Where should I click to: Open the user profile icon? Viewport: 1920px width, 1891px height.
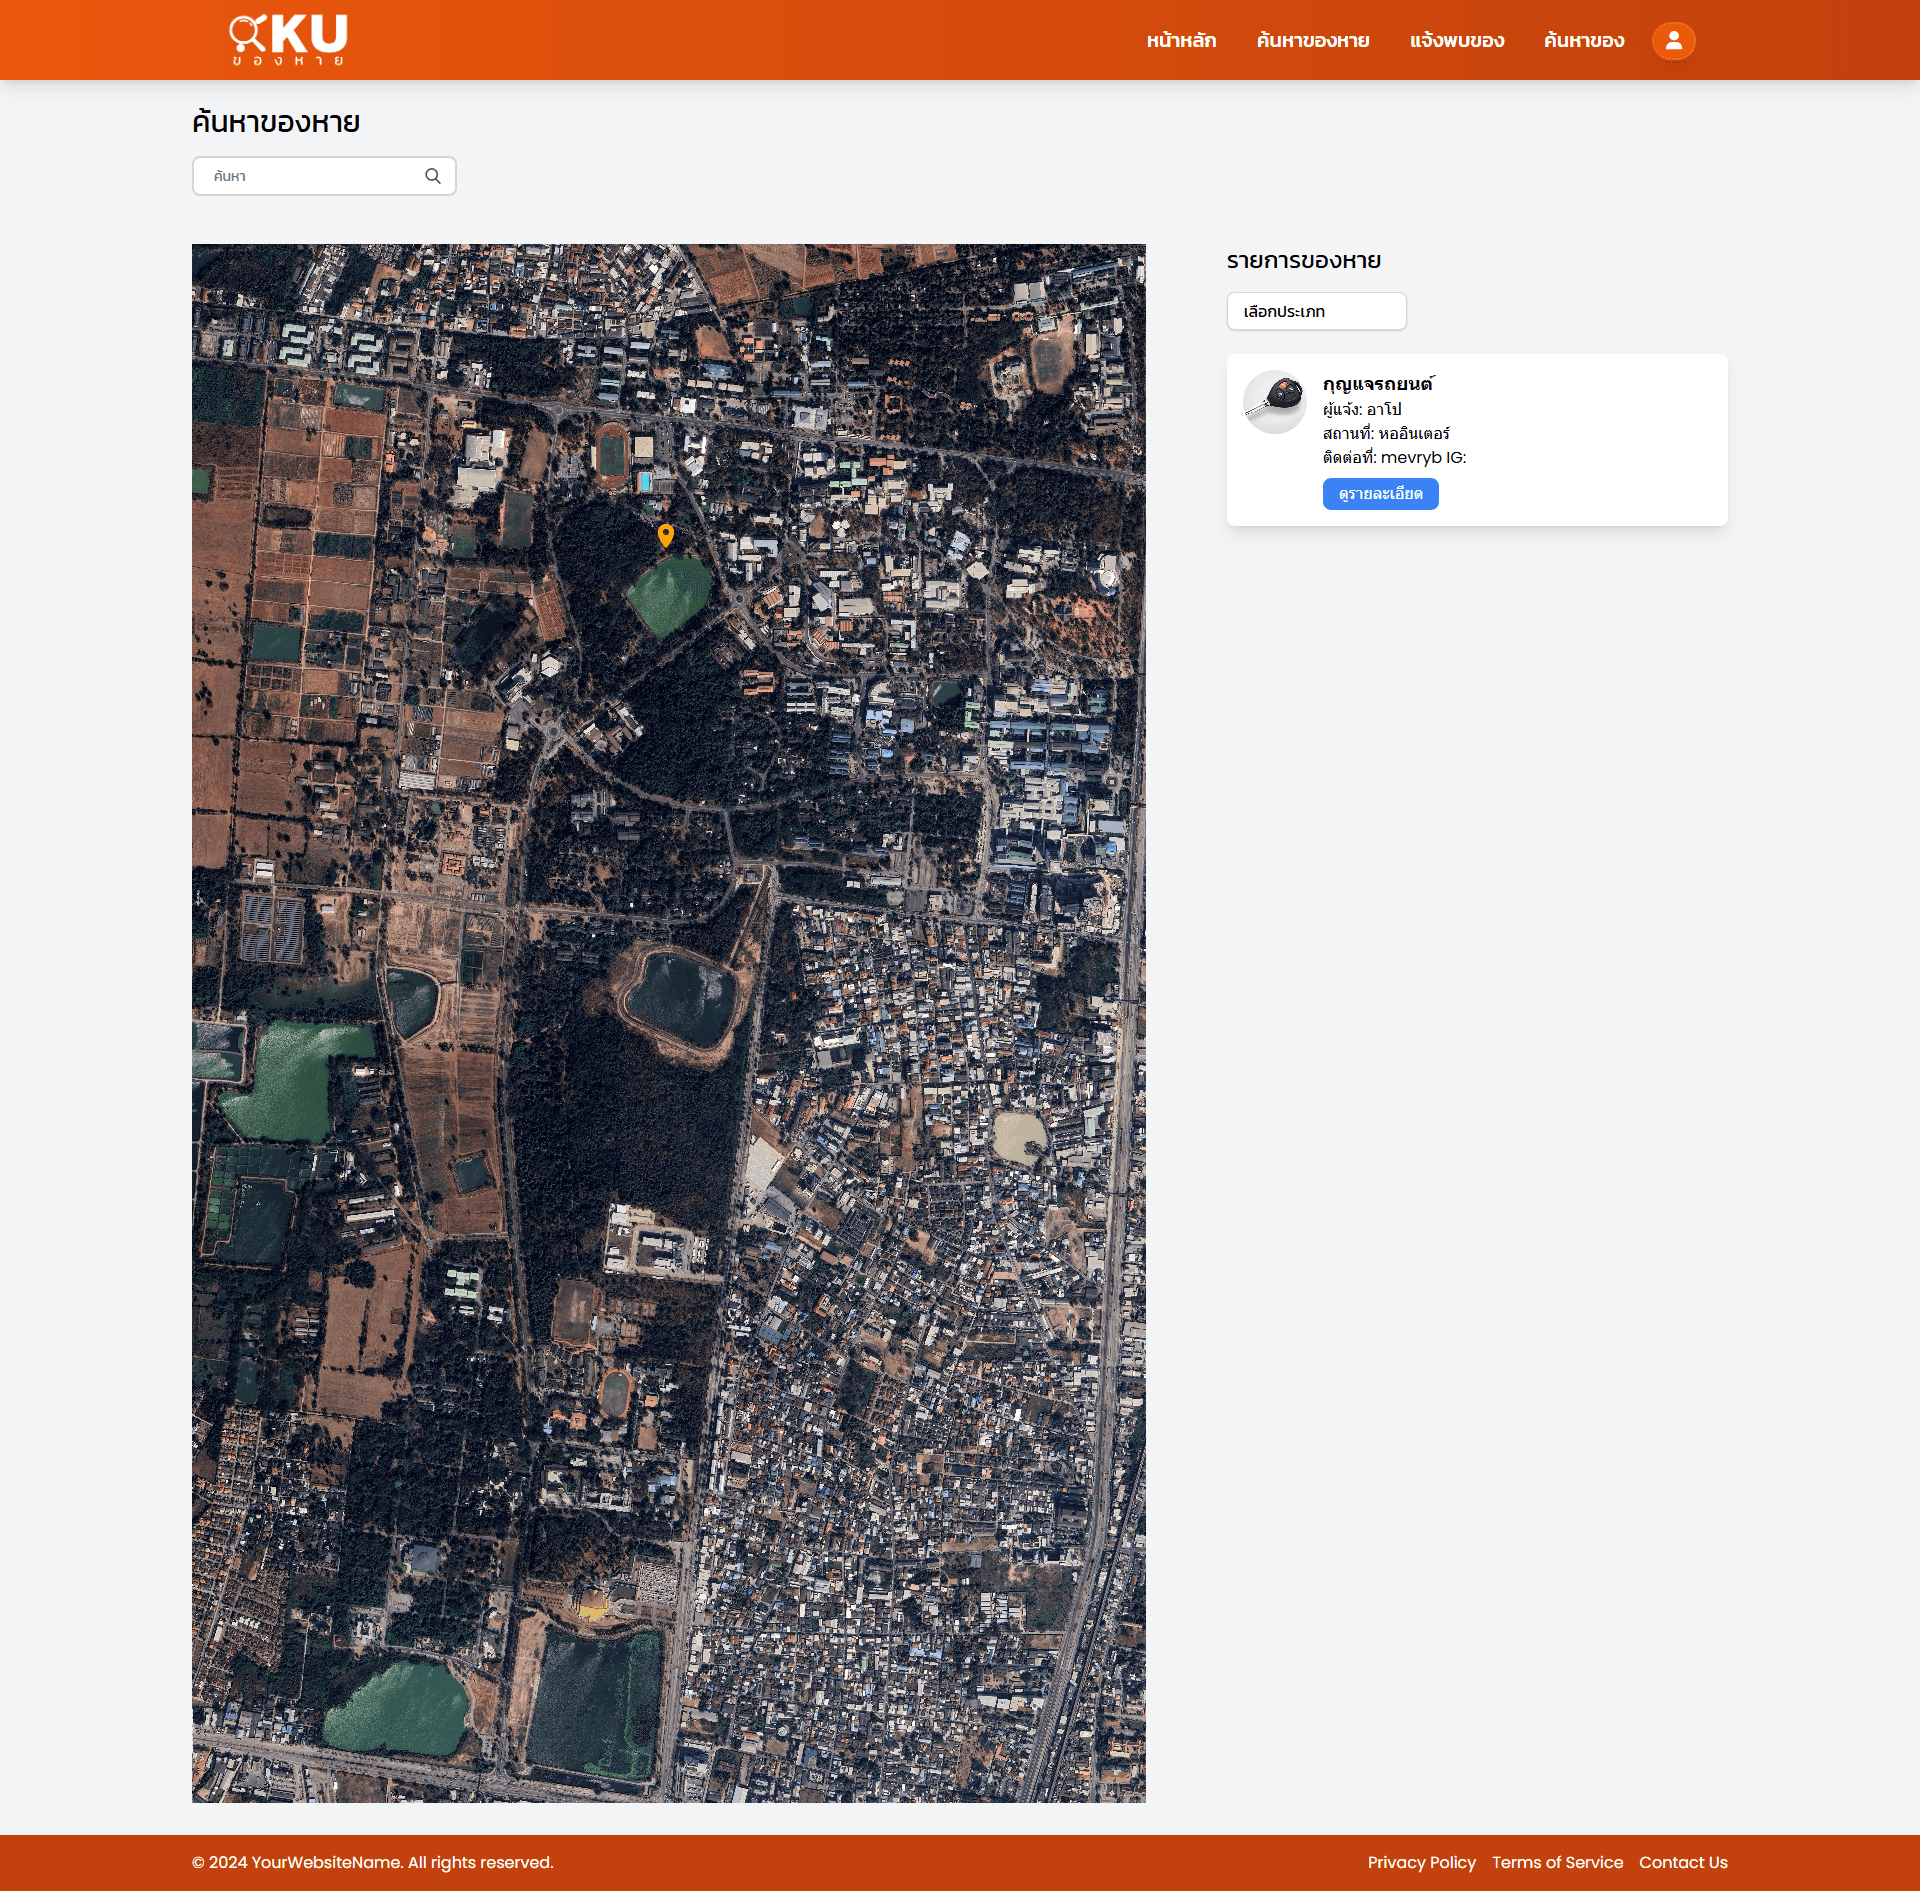[x=1673, y=41]
